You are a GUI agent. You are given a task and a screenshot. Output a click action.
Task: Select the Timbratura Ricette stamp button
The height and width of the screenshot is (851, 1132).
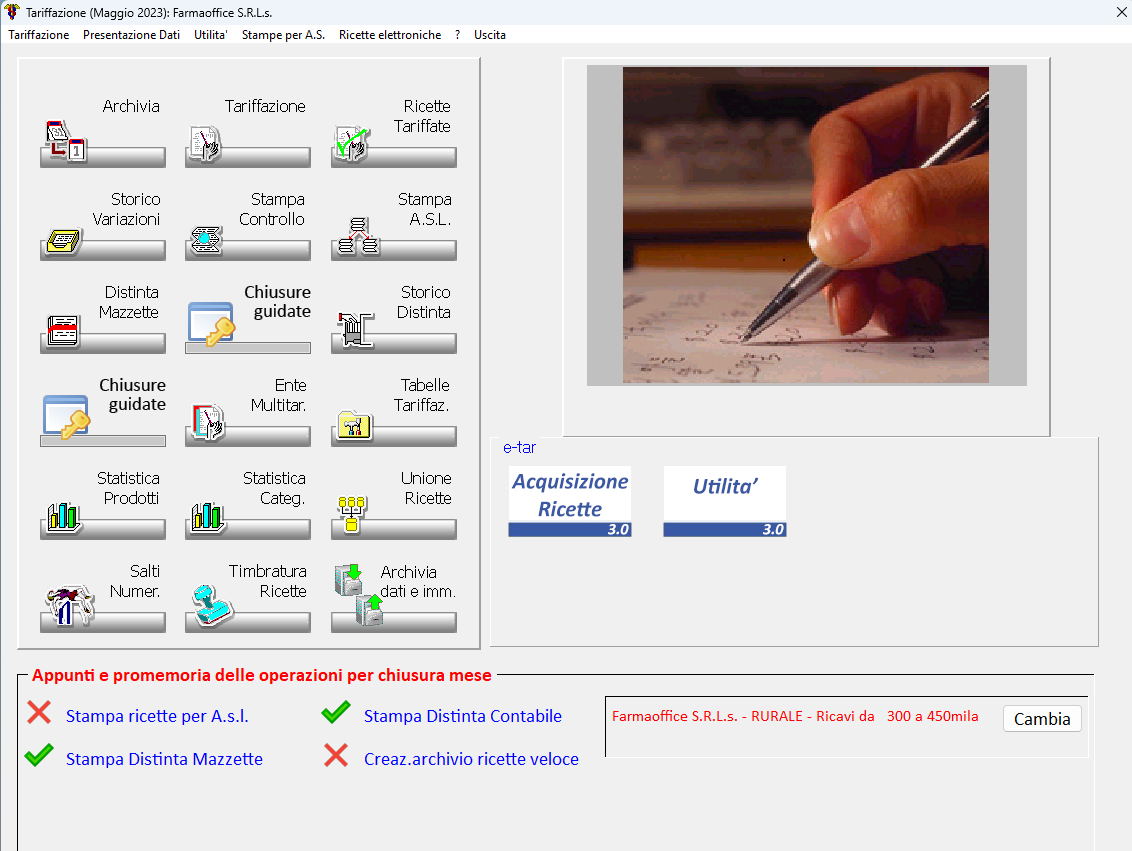click(x=248, y=597)
